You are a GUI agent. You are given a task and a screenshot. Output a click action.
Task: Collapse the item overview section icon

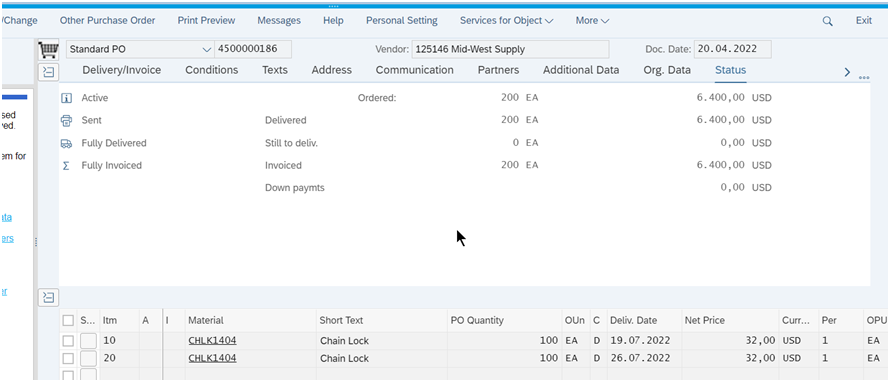coord(49,297)
